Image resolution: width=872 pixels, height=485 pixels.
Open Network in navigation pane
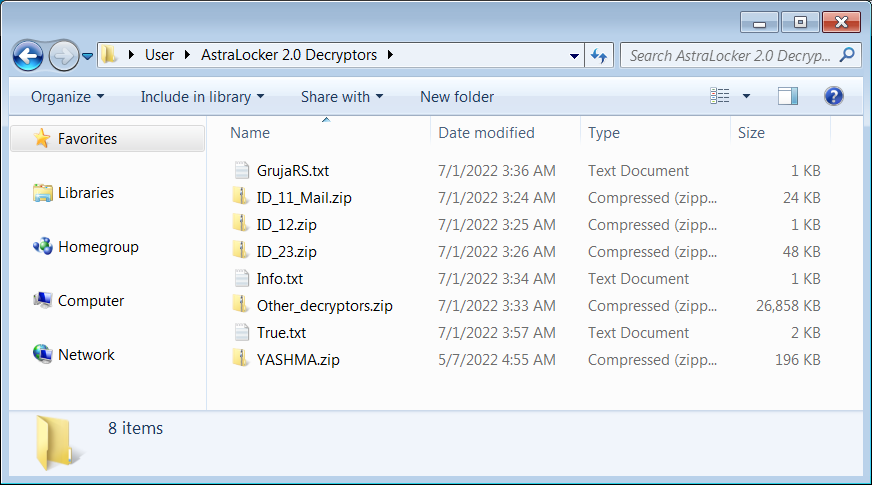click(x=86, y=355)
